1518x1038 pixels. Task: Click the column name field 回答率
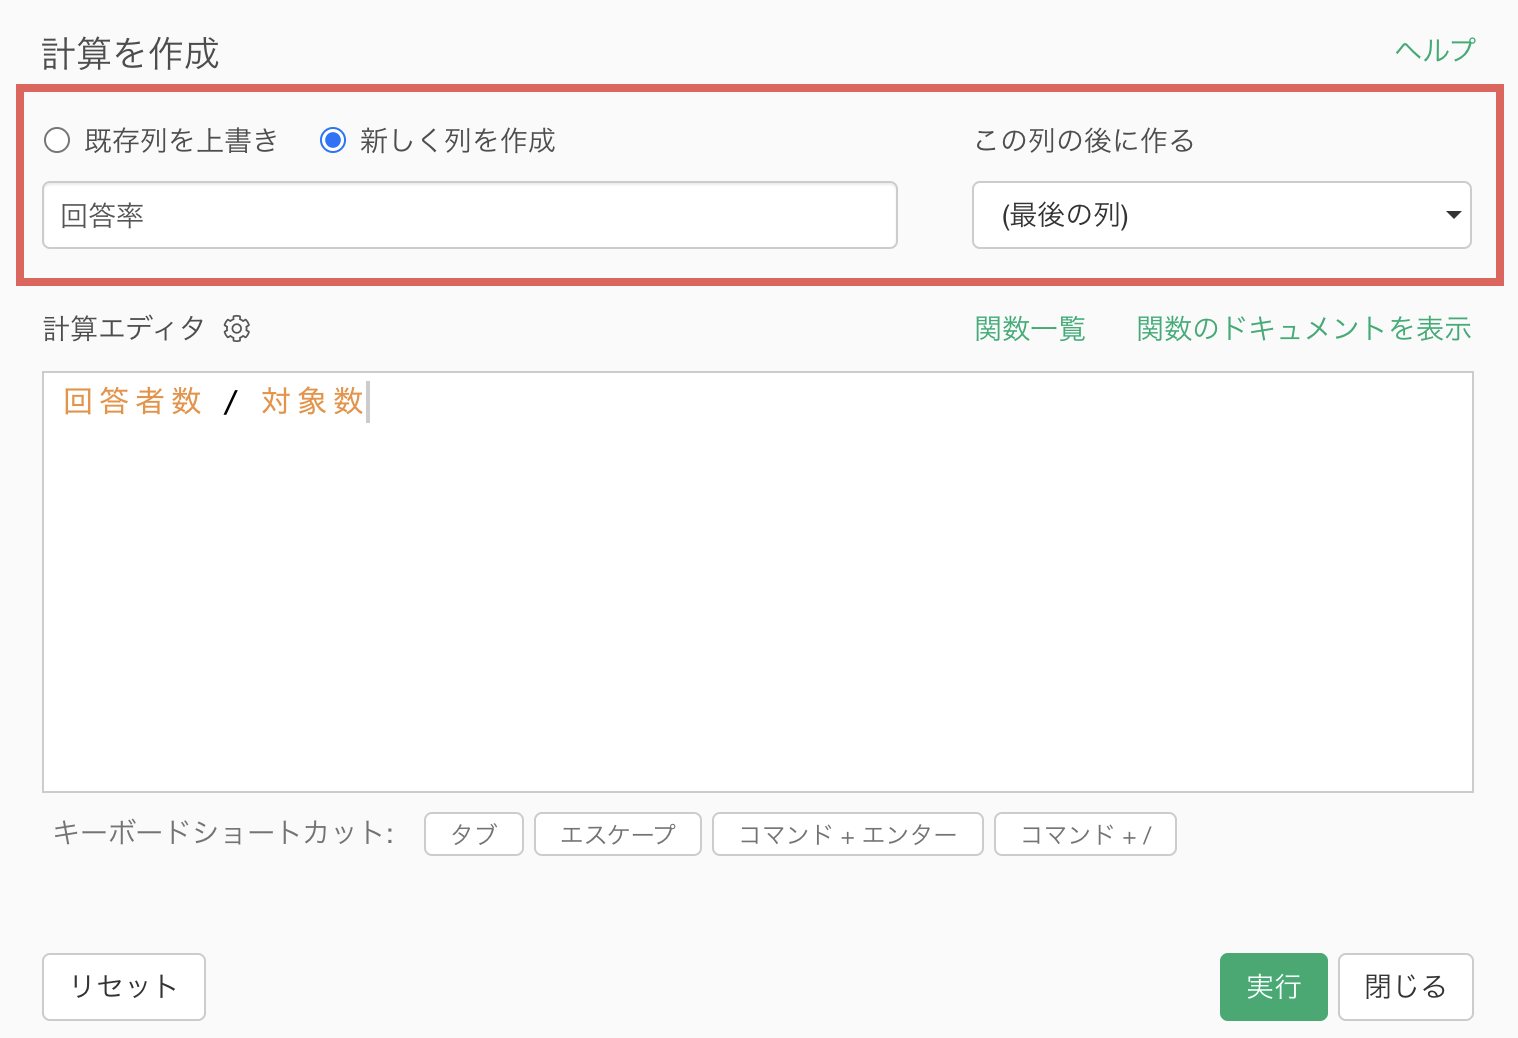(x=470, y=215)
